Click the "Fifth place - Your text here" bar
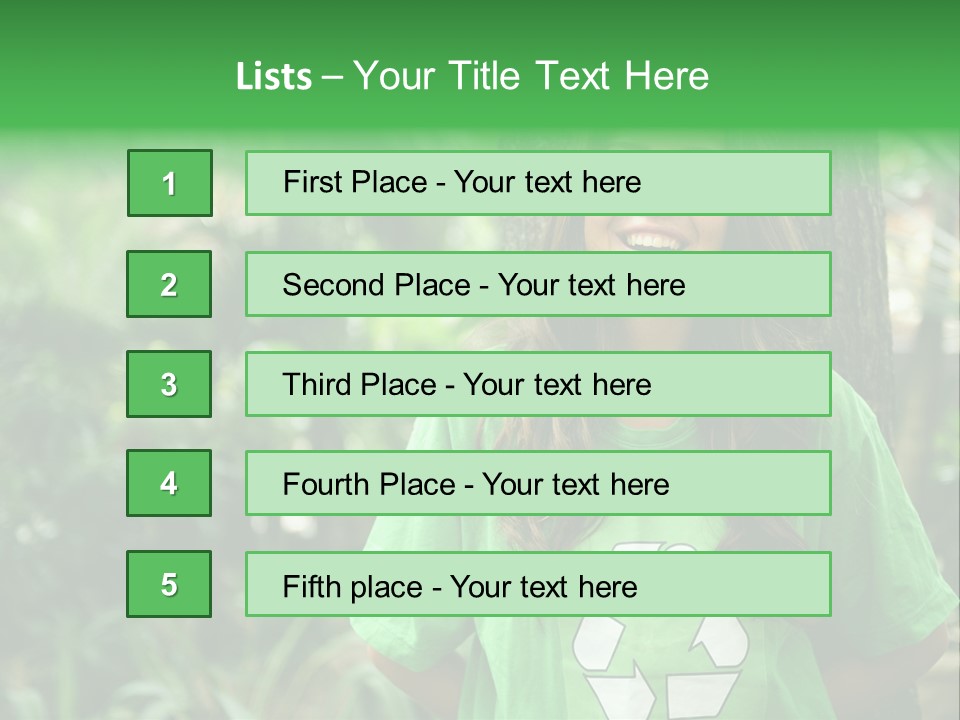This screenshot has width=960, height=720. [538, 585]
